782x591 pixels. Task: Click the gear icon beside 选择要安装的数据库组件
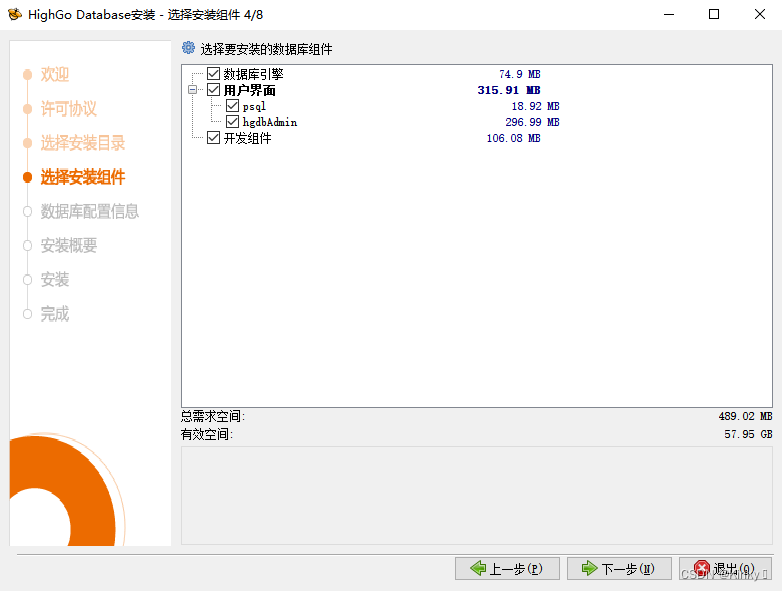click(189, 48)
